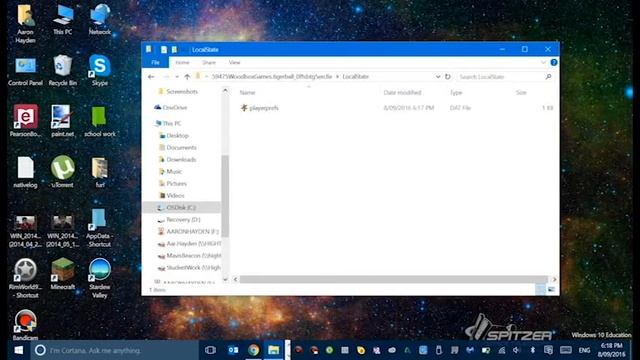Image resolution: width=640 pixels, height=360 pixels.
Task: Select OSDisk (C:) in the navigation pane
Action: 182,208
